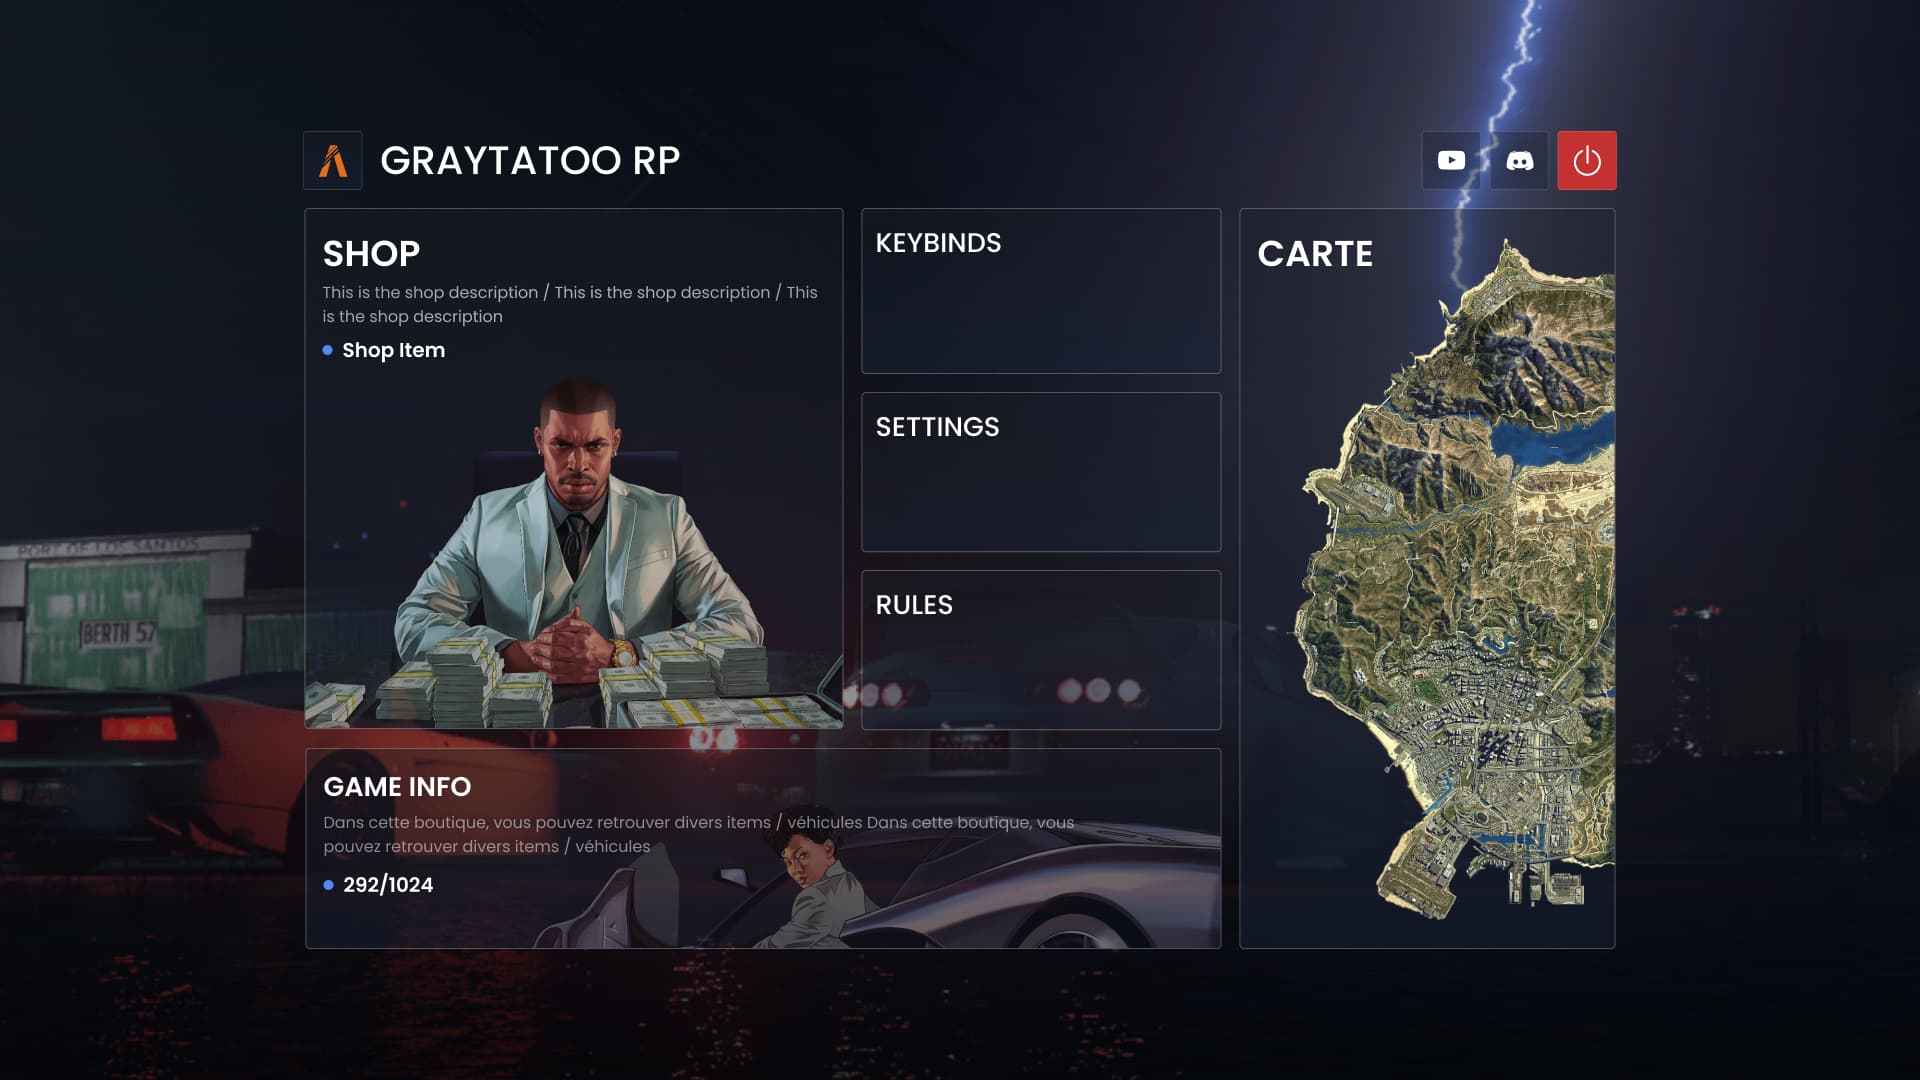Open the YouTube link icon
The image size is (1920, 1080).
click(x=1451, y=160)
